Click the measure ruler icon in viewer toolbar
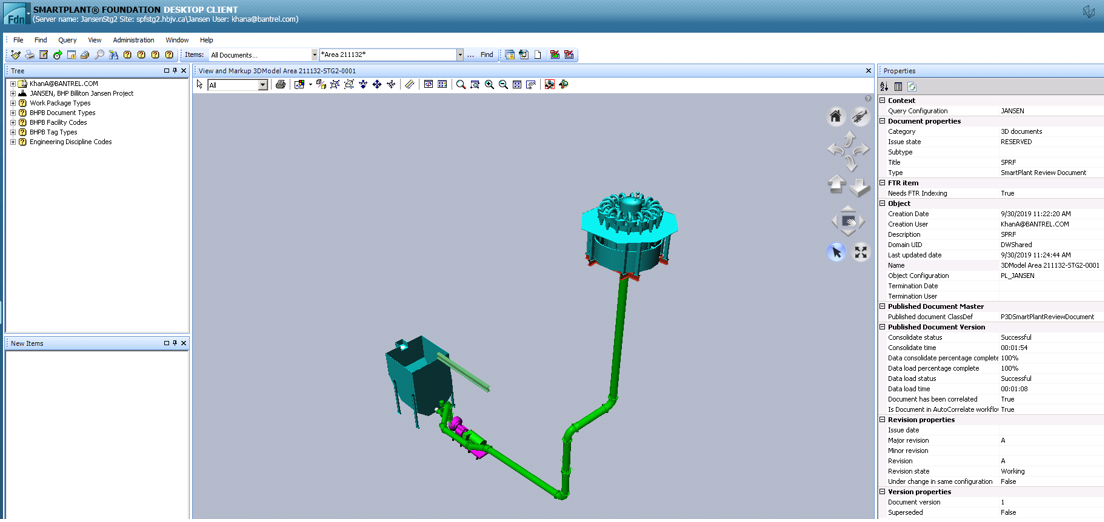Viewport: 1104px width, 522px height. click(410, 85)
